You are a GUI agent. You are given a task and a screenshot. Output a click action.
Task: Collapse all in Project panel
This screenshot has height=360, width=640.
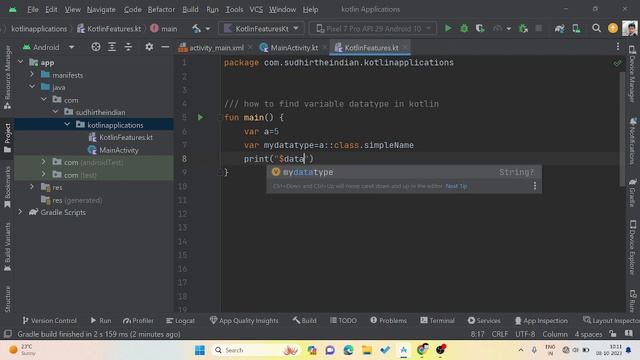(128, 47)
